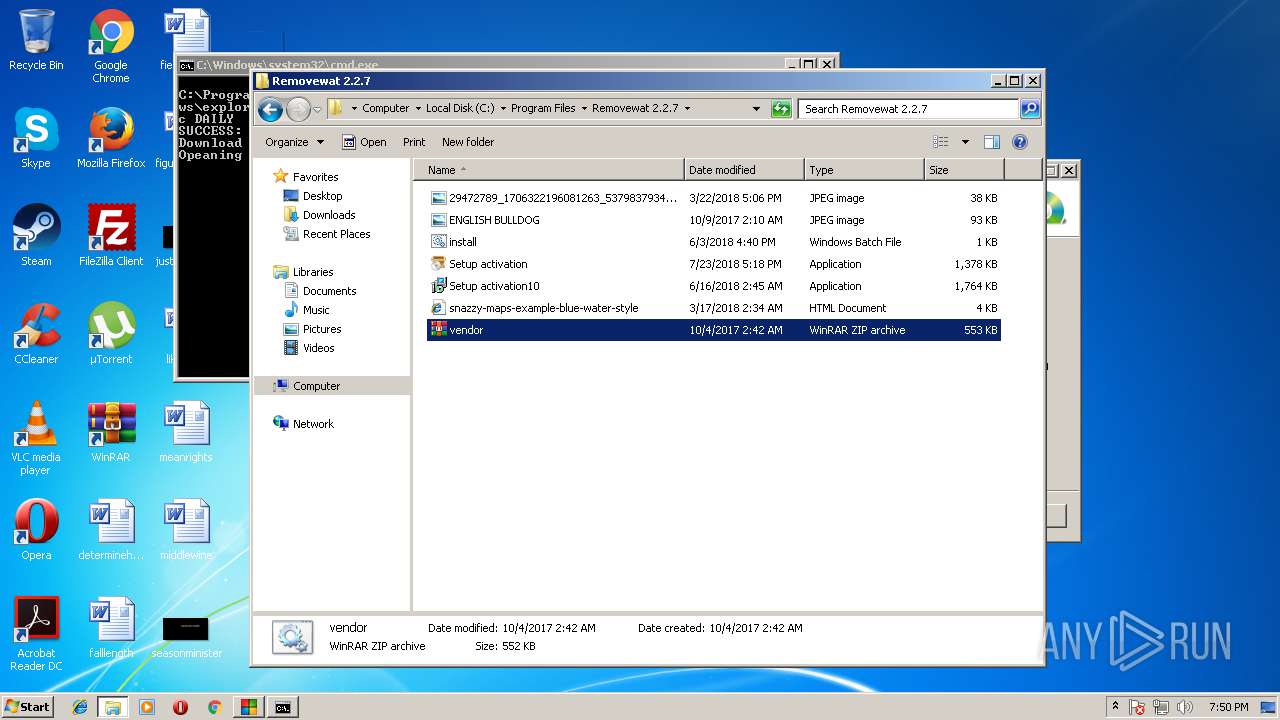Viewport: 1280px width, 720px height.
Task: Click the Explorer help question mark icon
Action: point(1020,142)
